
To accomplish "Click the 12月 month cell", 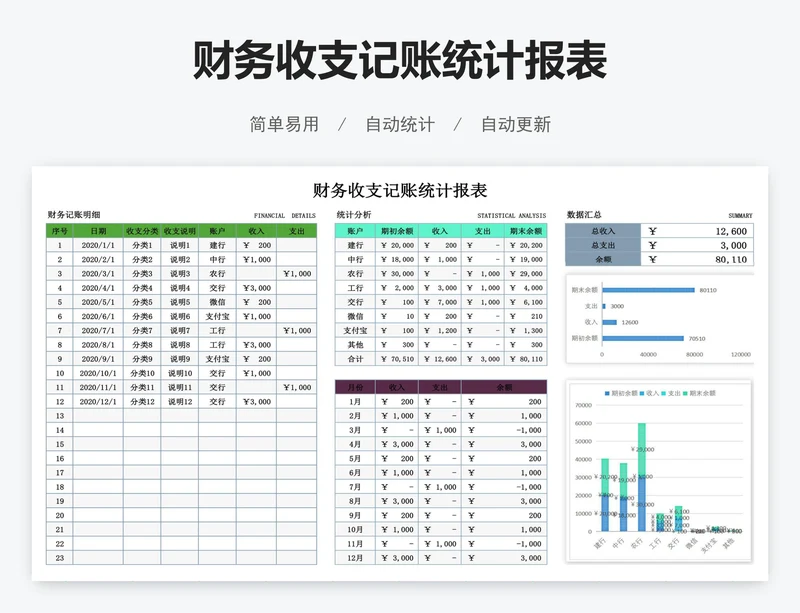I will point(355,558).
